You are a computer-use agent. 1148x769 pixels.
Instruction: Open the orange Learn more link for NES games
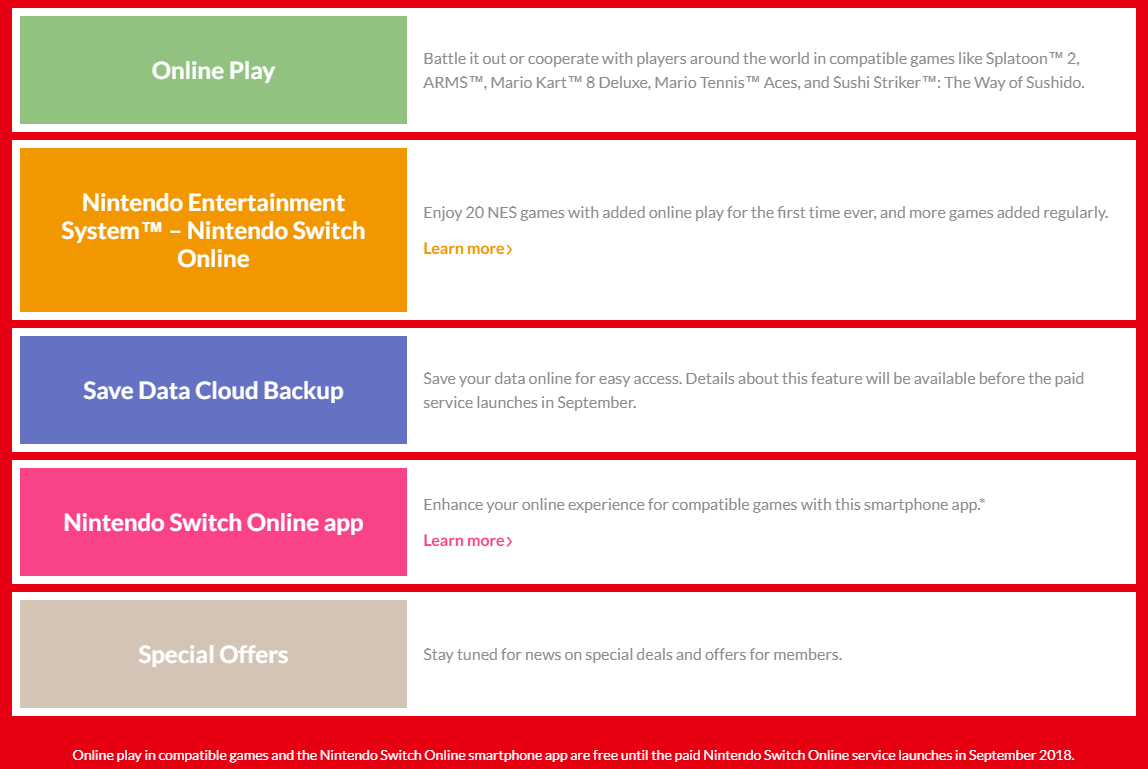[463, 248]
